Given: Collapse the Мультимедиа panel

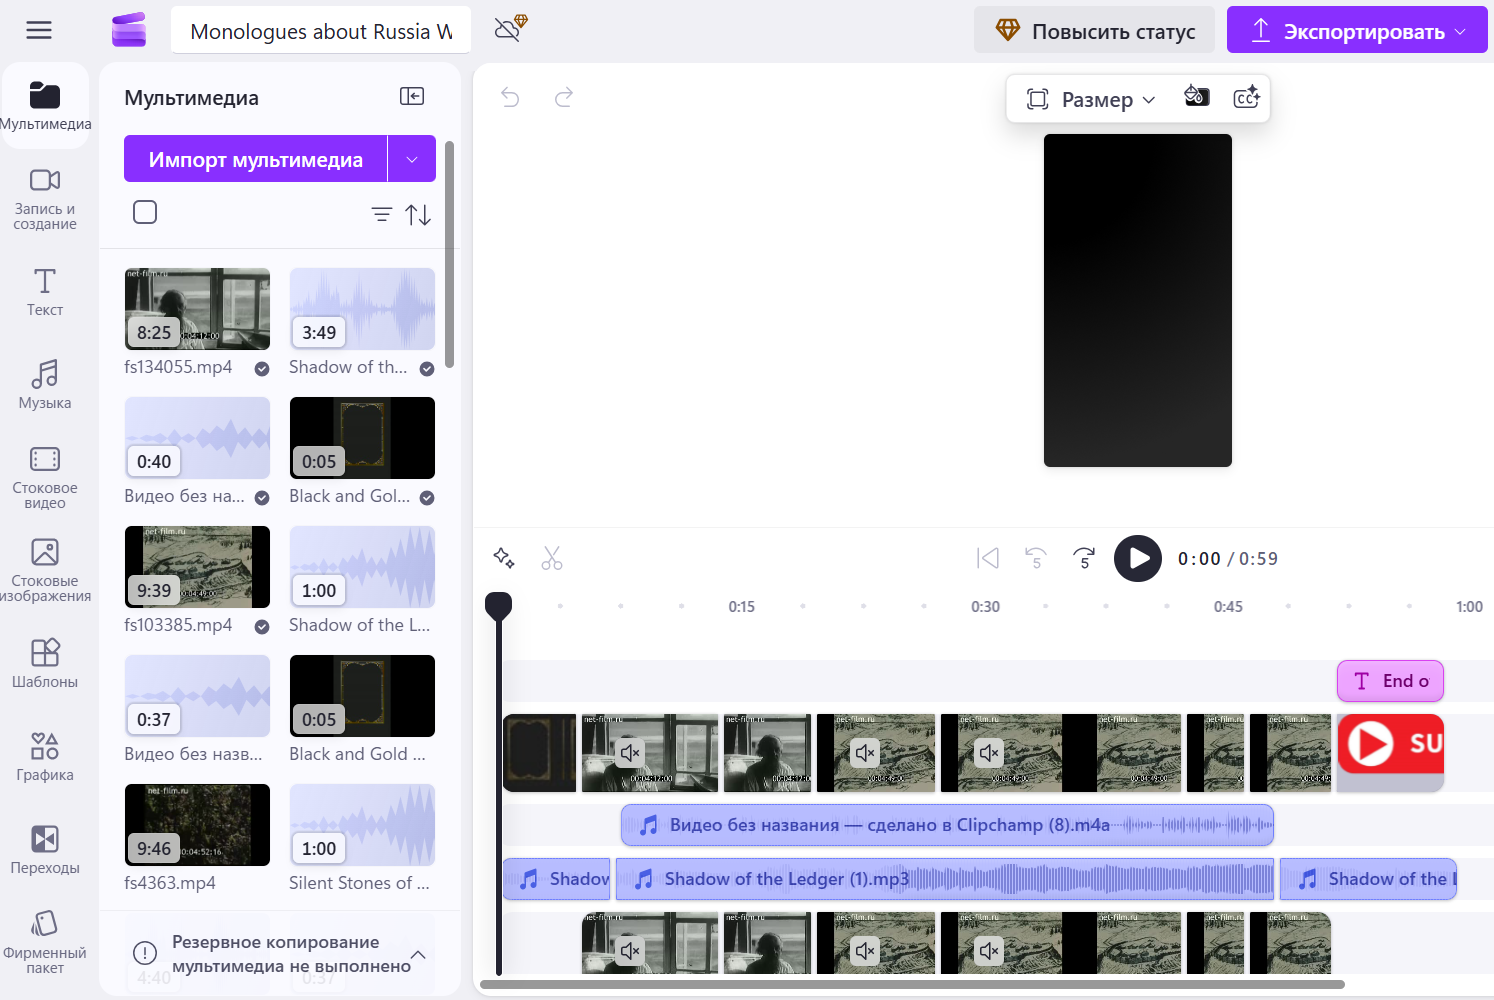Looking at the screenshot, I should click(412, 96).
